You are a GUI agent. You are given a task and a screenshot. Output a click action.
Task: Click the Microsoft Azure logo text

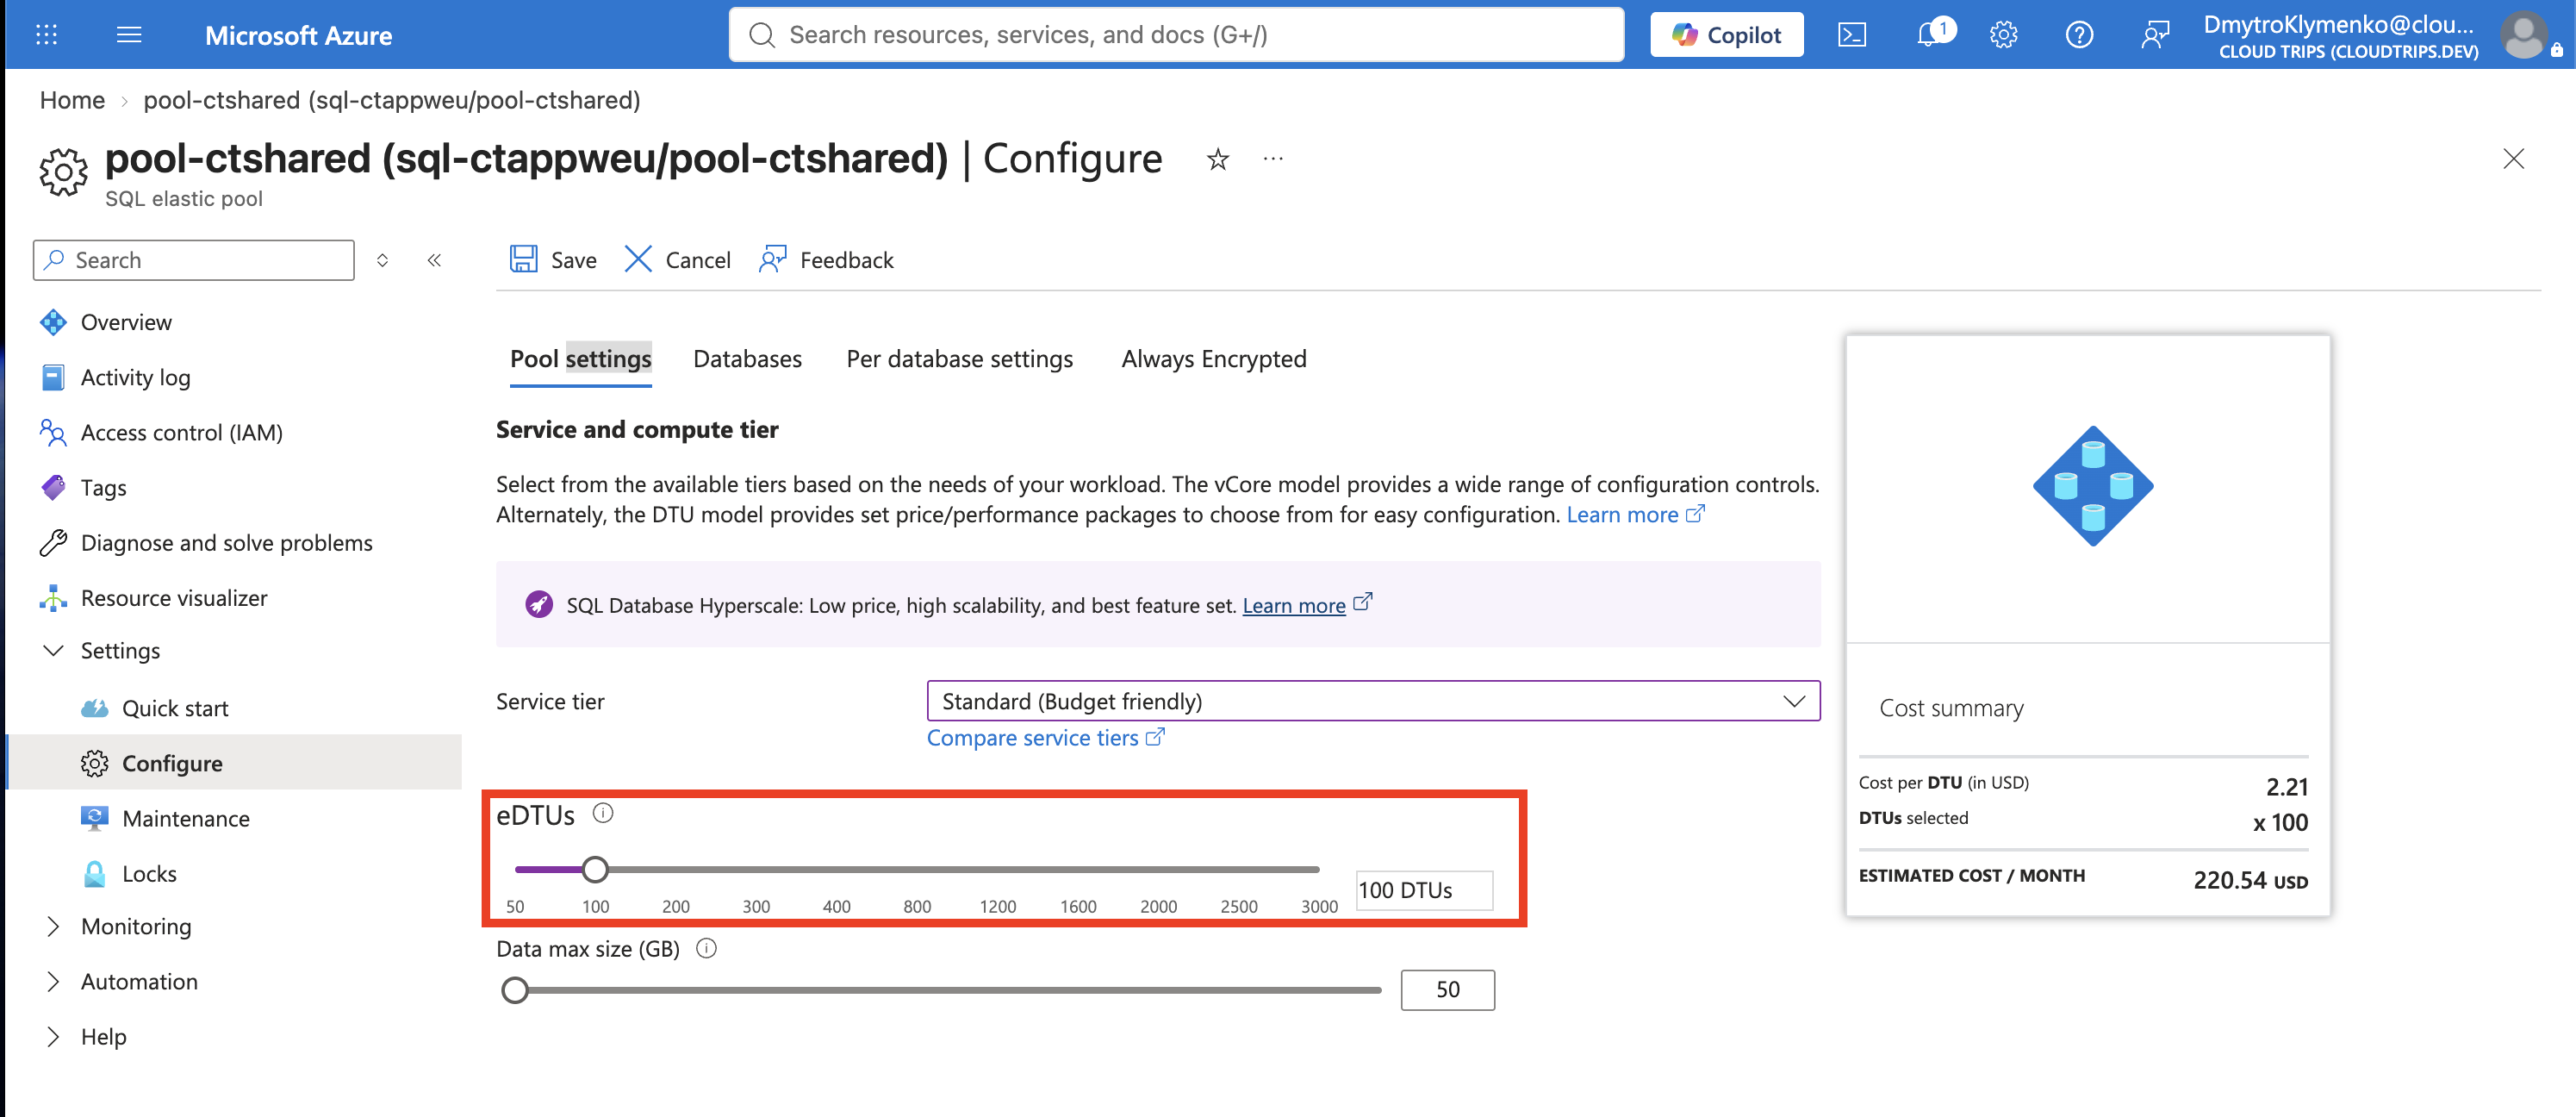(x=298, y=35)
